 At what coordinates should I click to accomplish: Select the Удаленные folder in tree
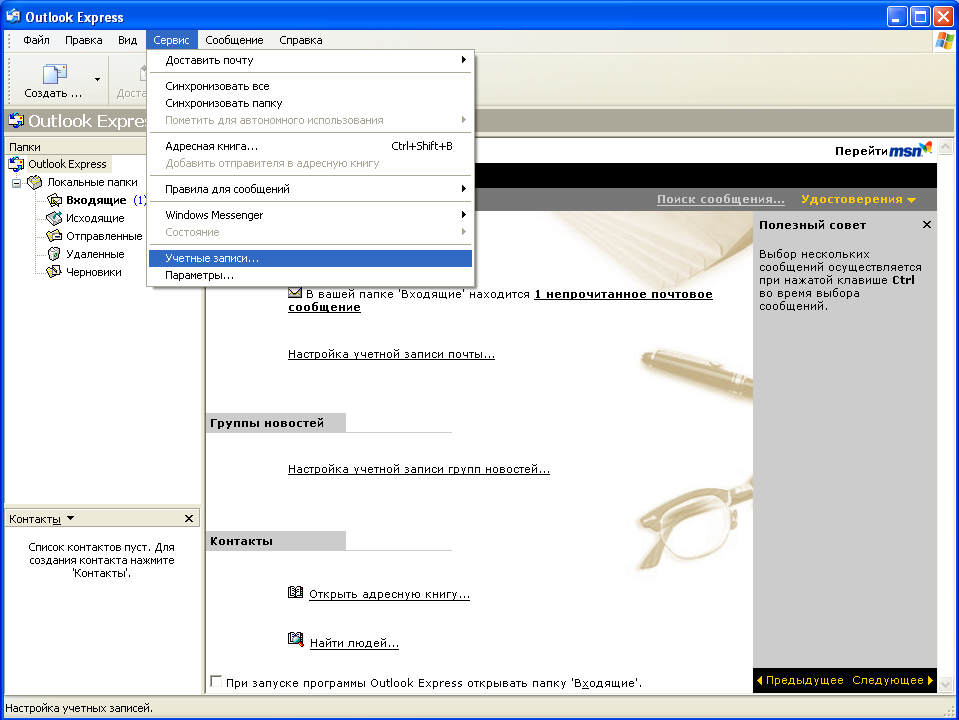tap(95, 254)
